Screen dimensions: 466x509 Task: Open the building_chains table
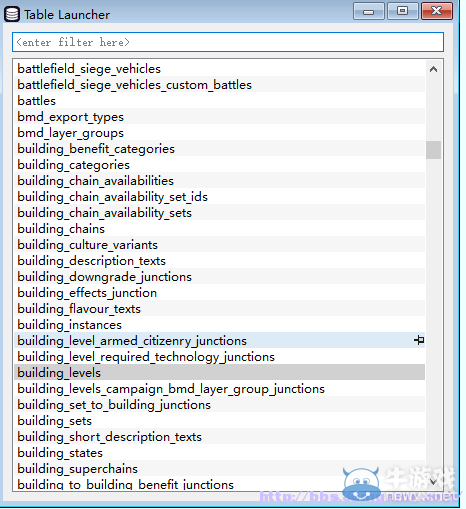pyautogui.click(x=219, y=229)
